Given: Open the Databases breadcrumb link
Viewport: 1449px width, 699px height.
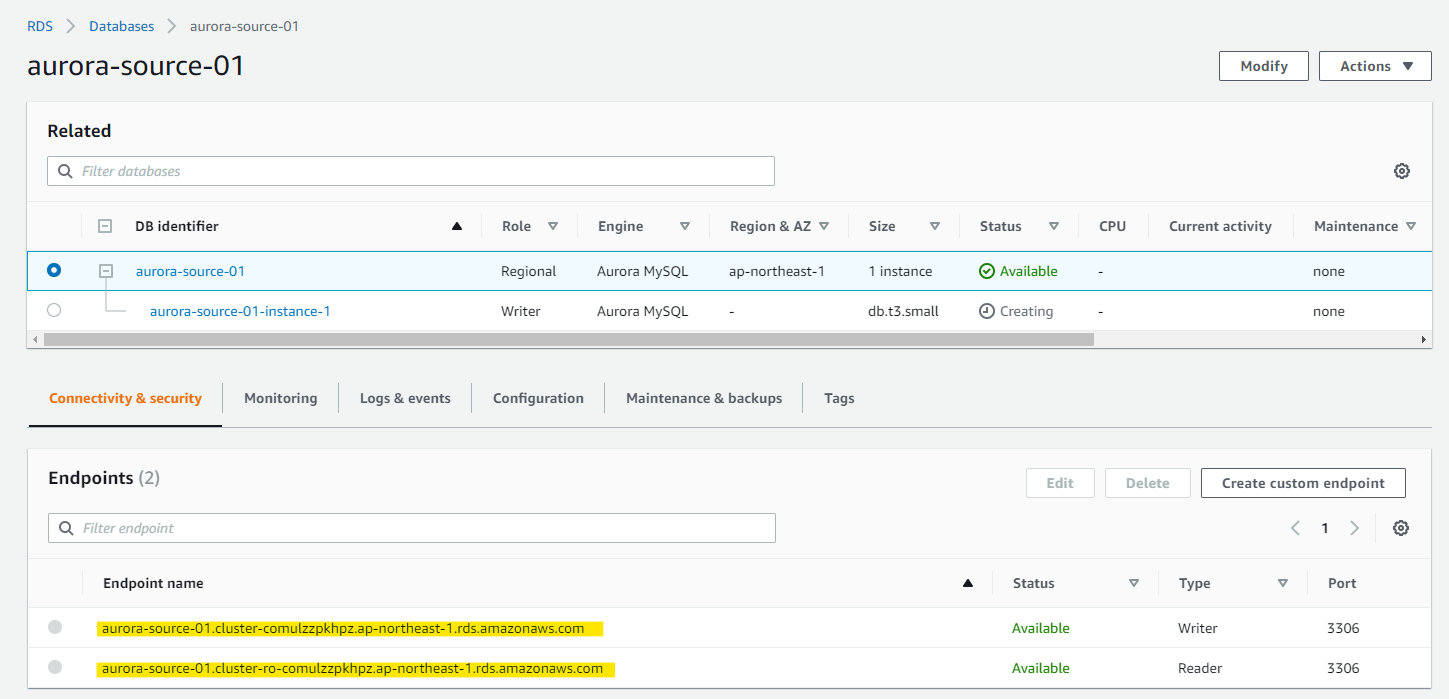Looking at the screenshot, I should coord(122,26).
